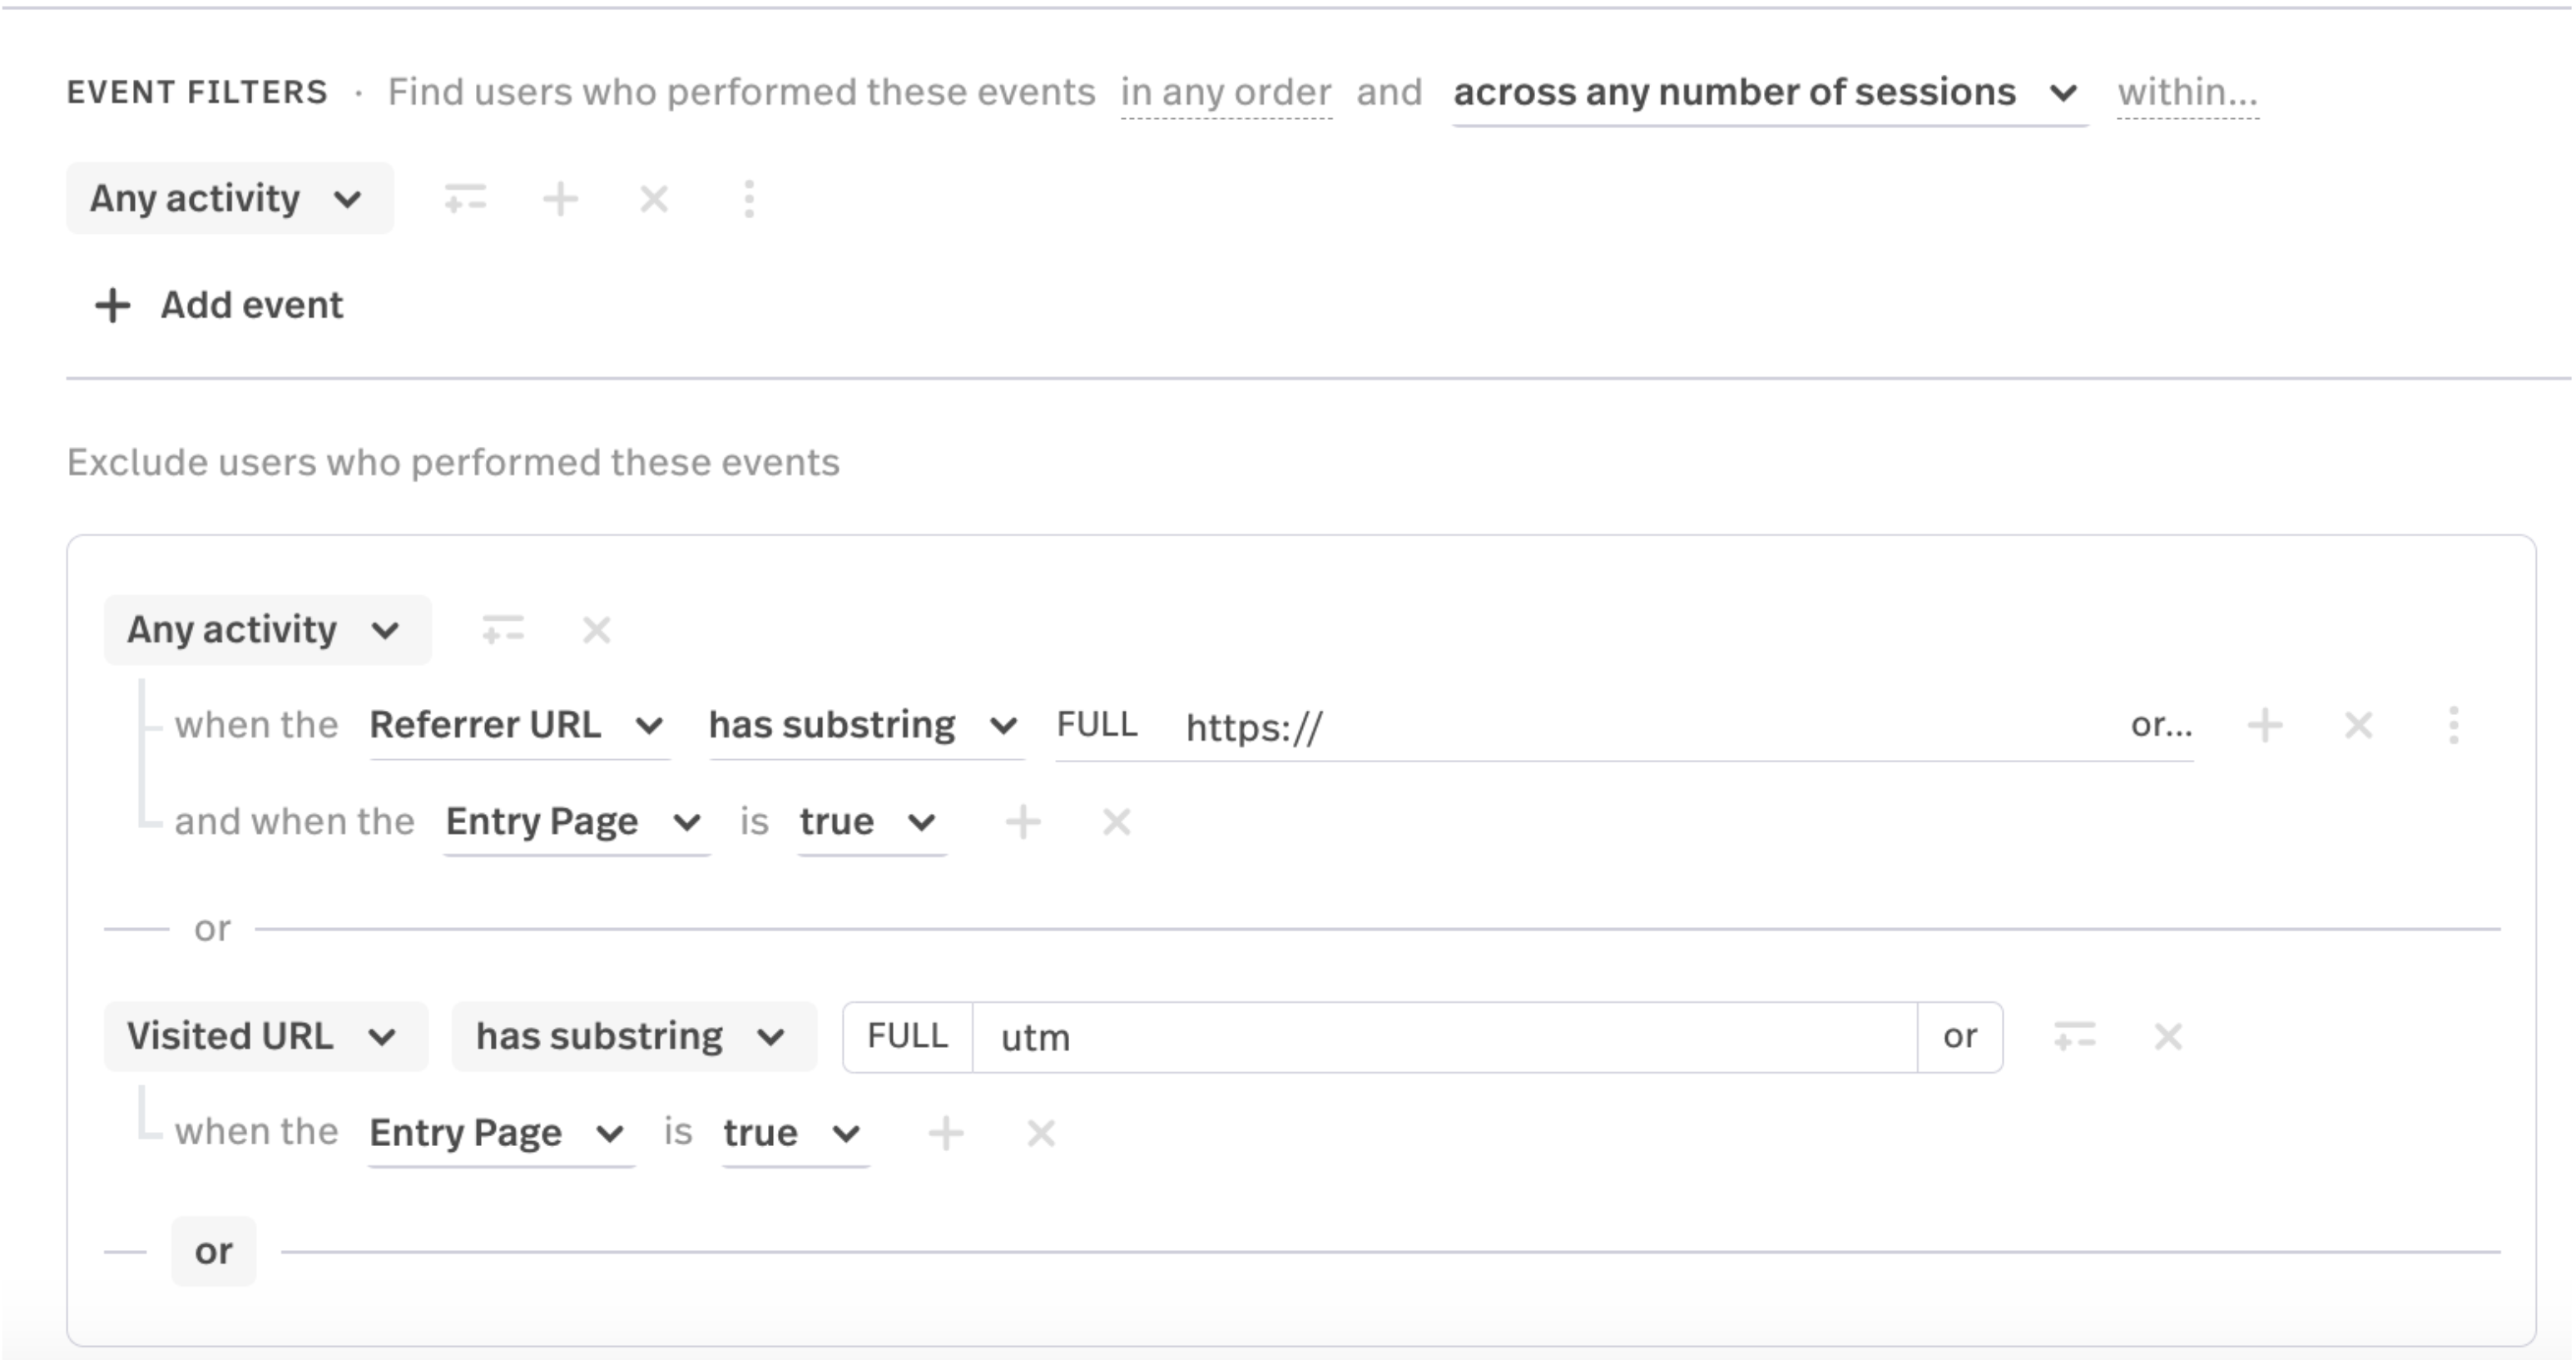2576x1360 pixels.
Task: Click the Add event button
Action: [220, 305]
